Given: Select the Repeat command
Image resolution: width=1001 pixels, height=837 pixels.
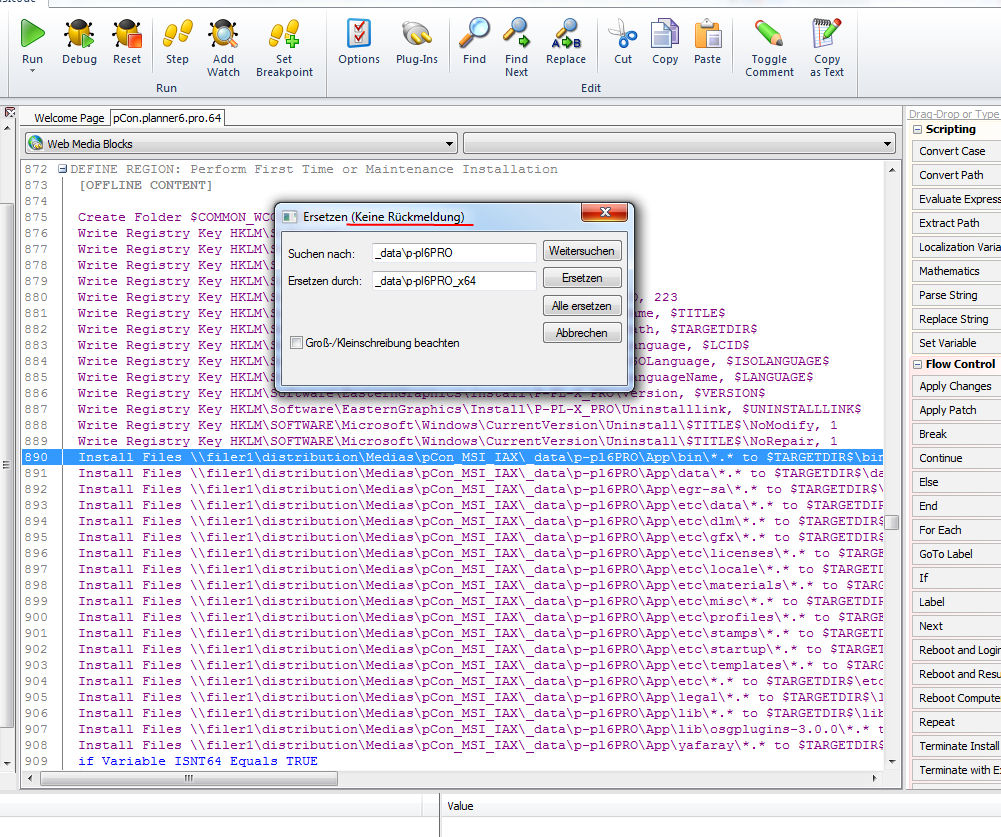Looking at the screenshot, I should coord(956,722).
